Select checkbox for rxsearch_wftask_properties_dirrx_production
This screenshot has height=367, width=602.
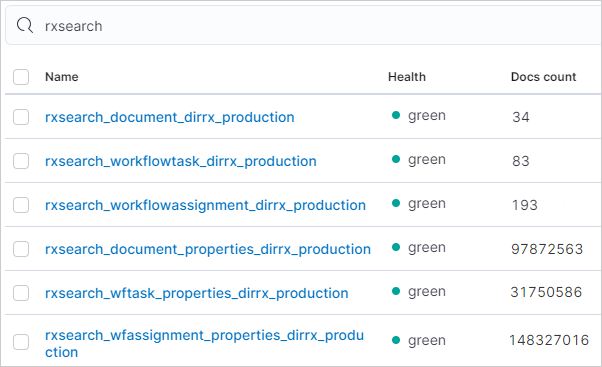(21, 293)
